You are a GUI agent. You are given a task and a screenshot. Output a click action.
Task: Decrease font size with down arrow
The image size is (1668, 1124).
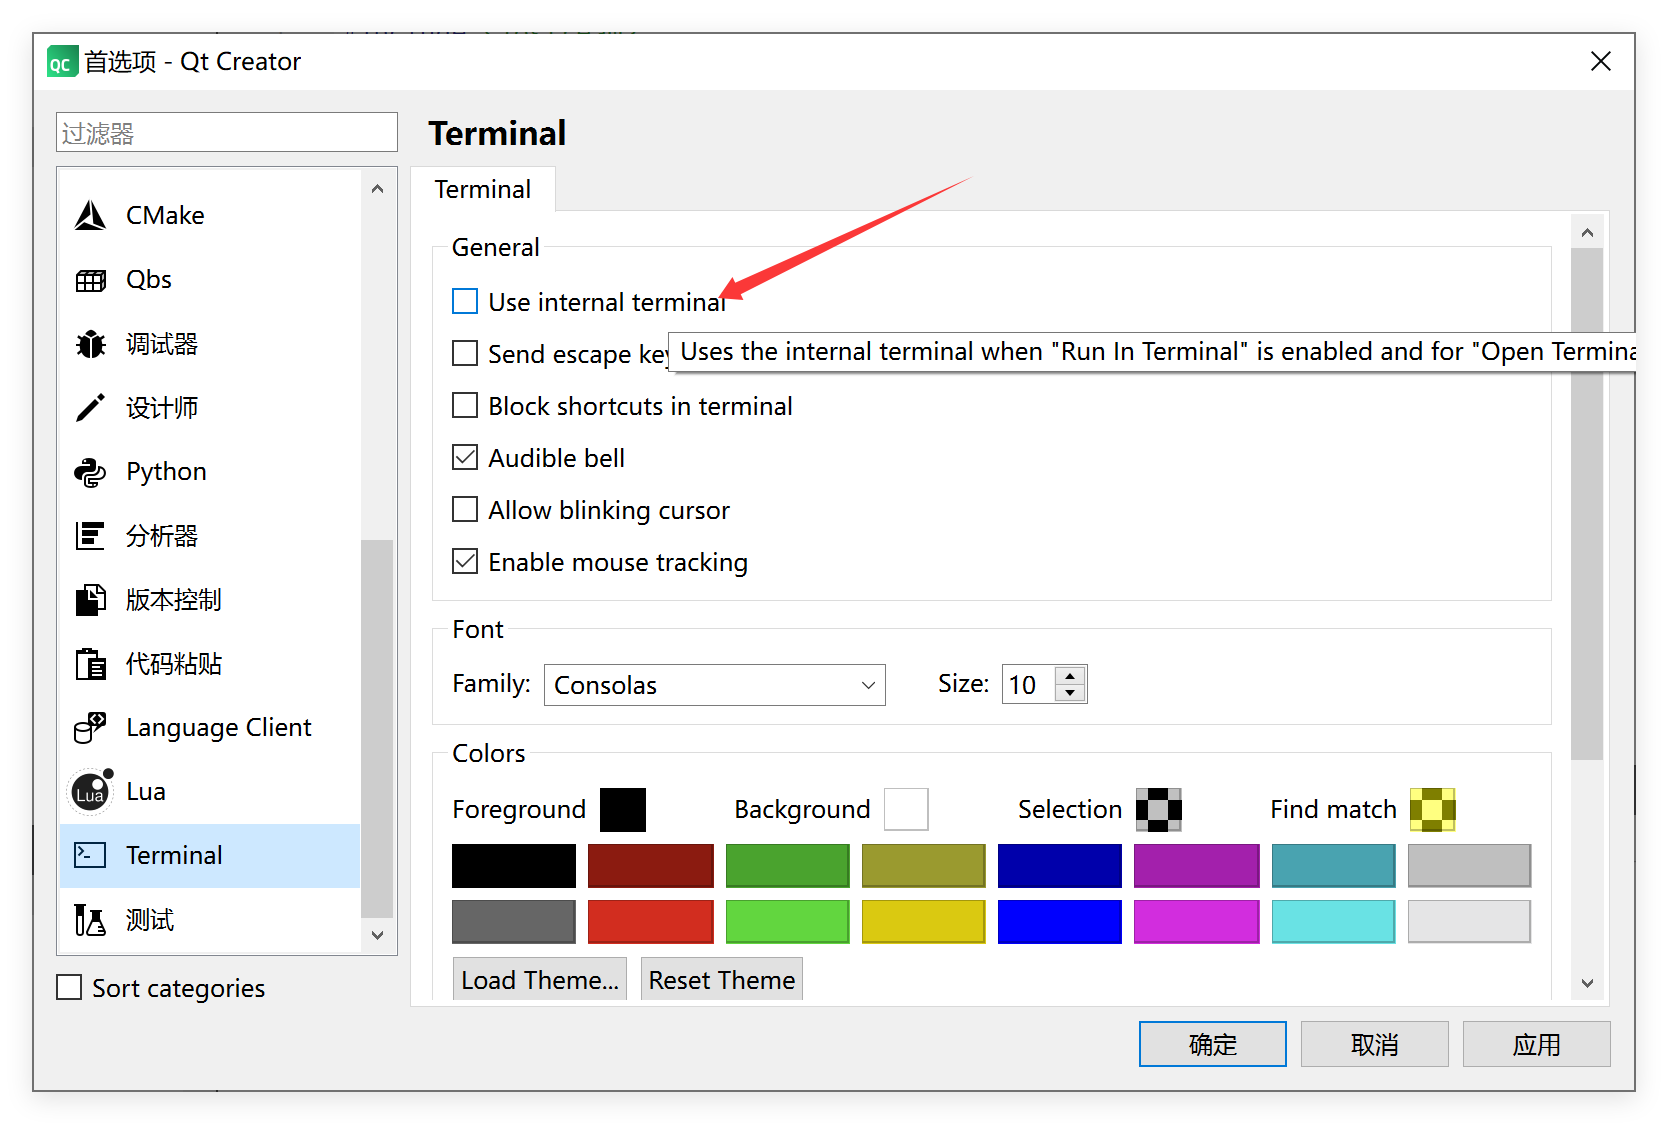pos(1070,694)
